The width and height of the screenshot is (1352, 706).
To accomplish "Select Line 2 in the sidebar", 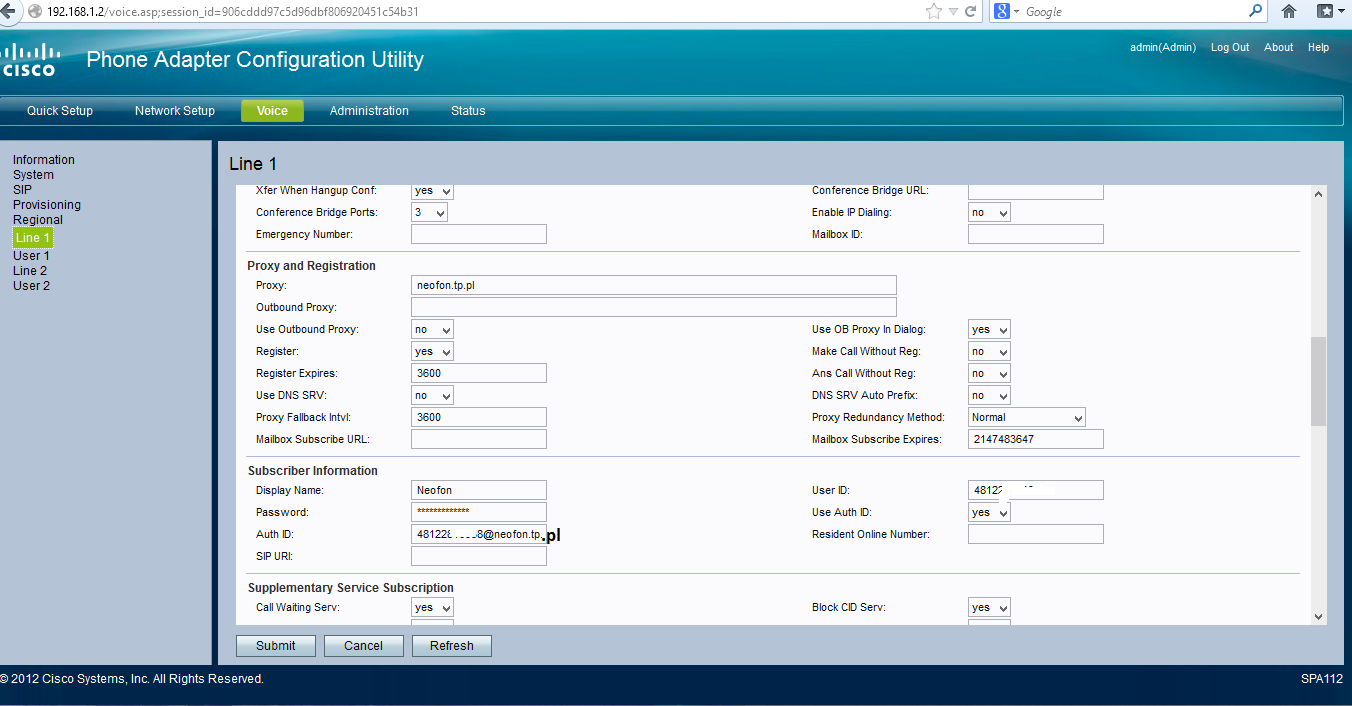I will coord(29,270).
